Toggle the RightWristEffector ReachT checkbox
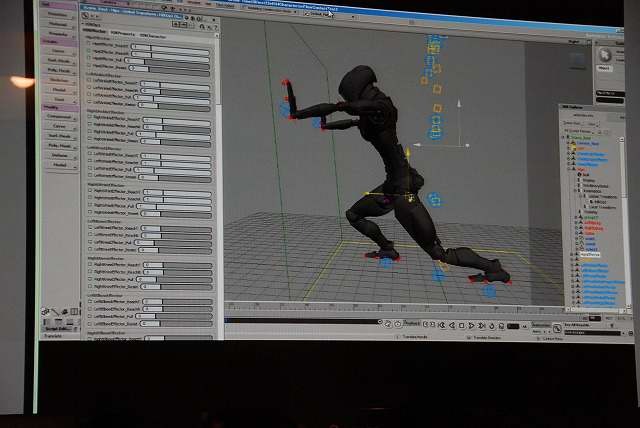The height and width of the screenshot is (428, 640). coord(90,117)
